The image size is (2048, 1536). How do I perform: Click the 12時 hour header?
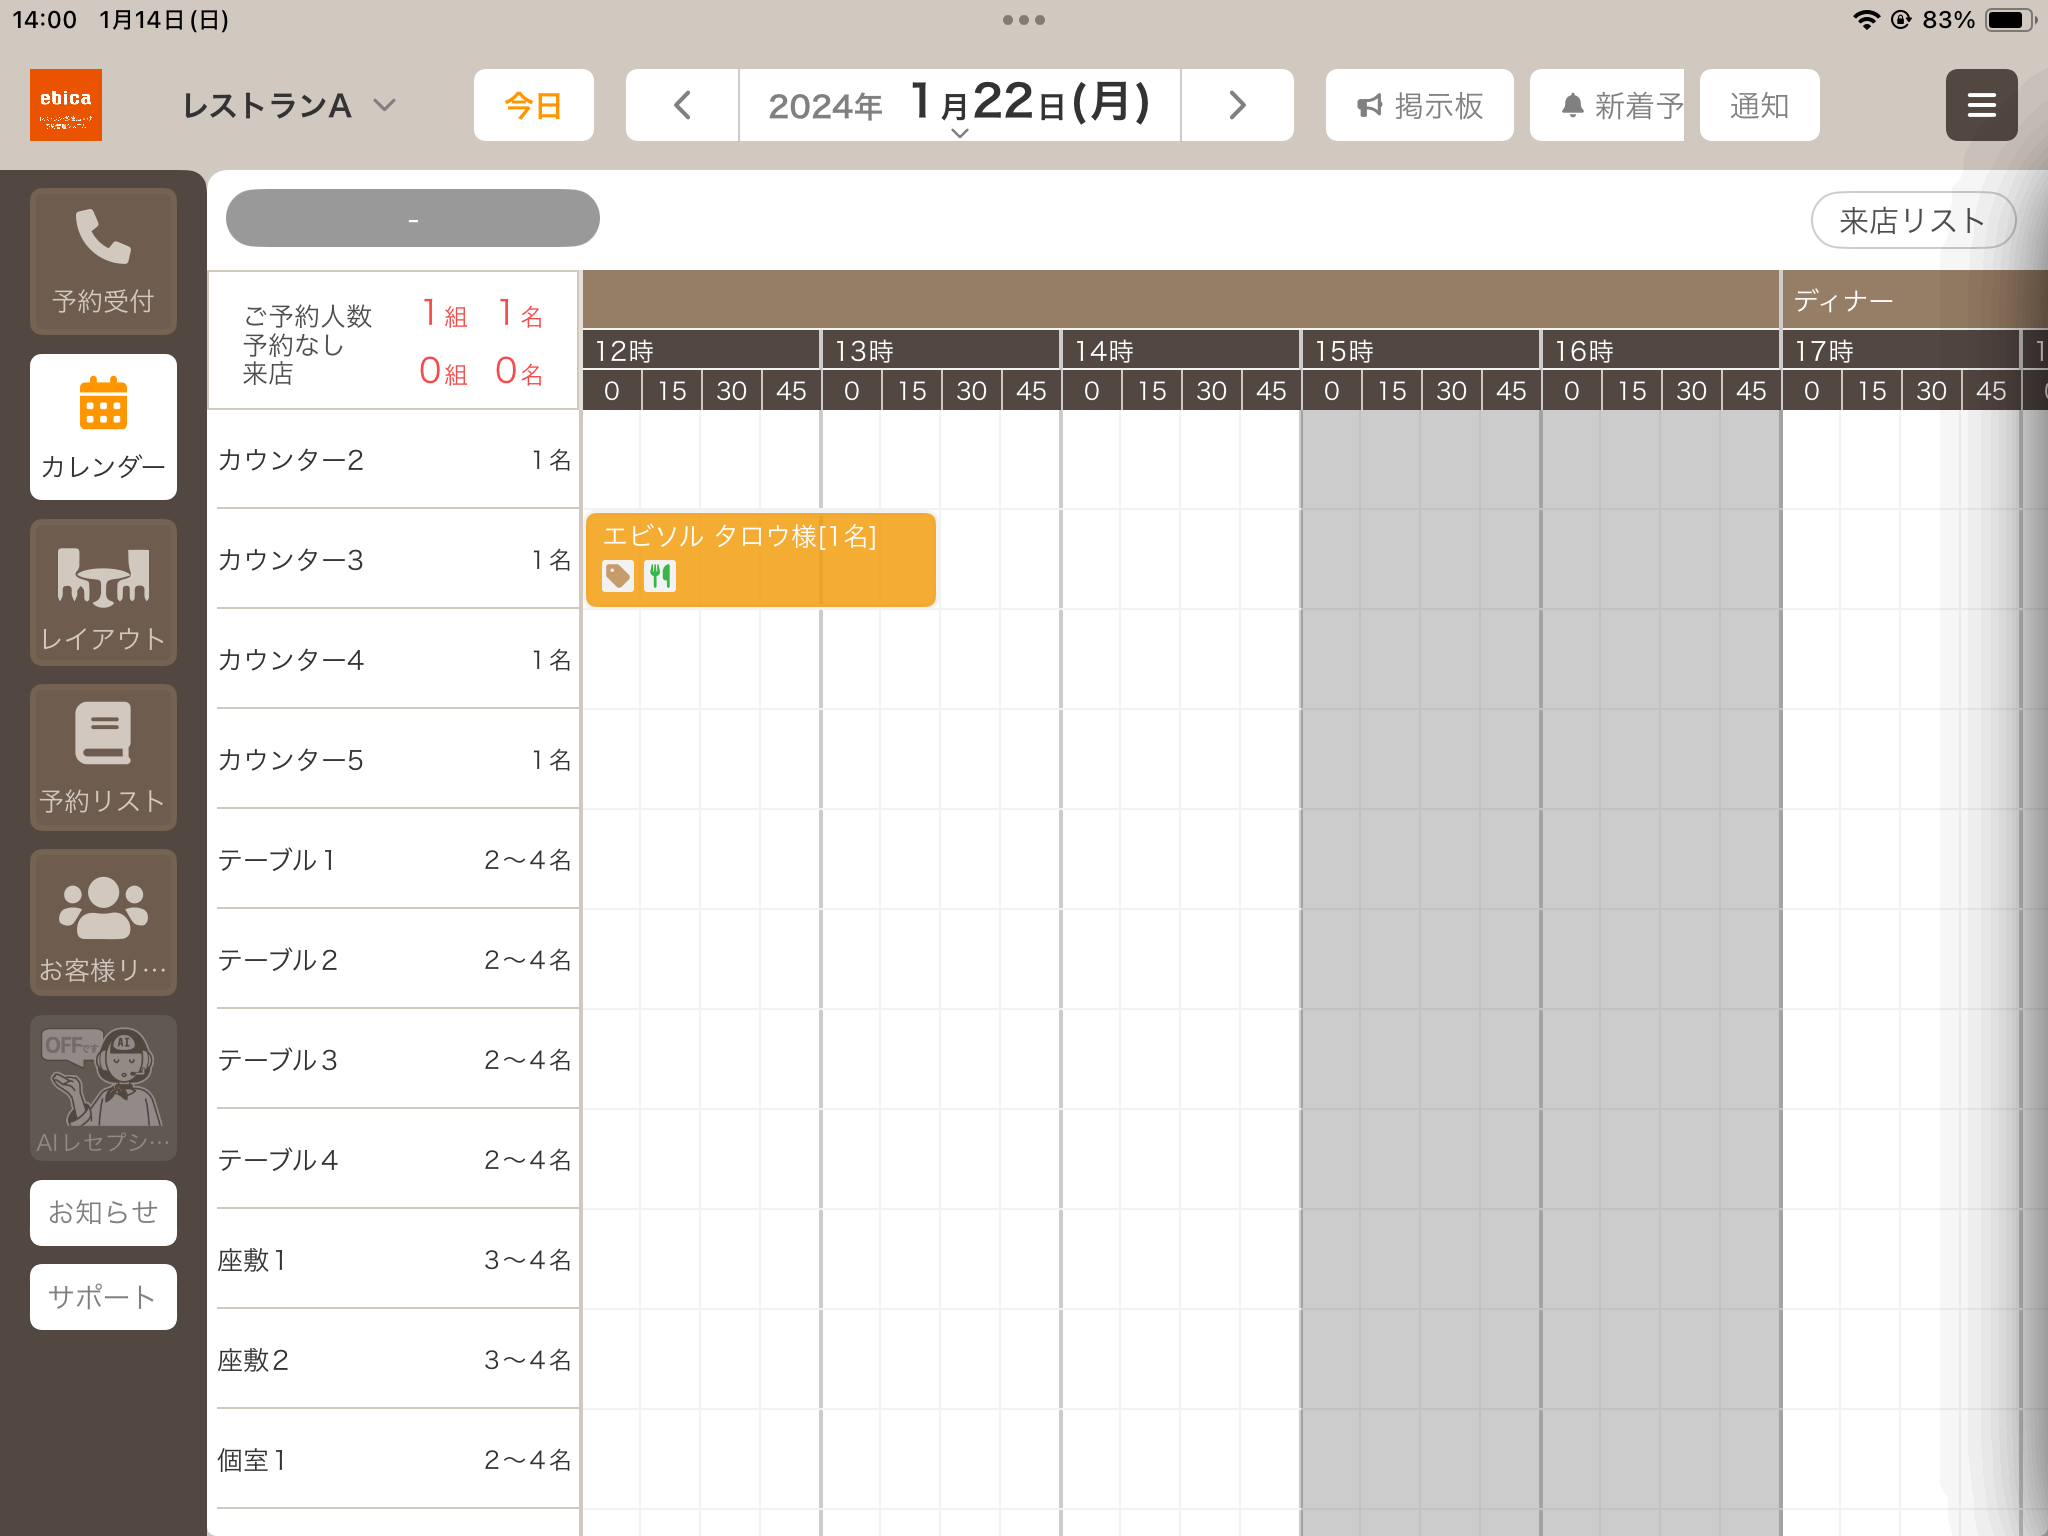click(701, 351)
